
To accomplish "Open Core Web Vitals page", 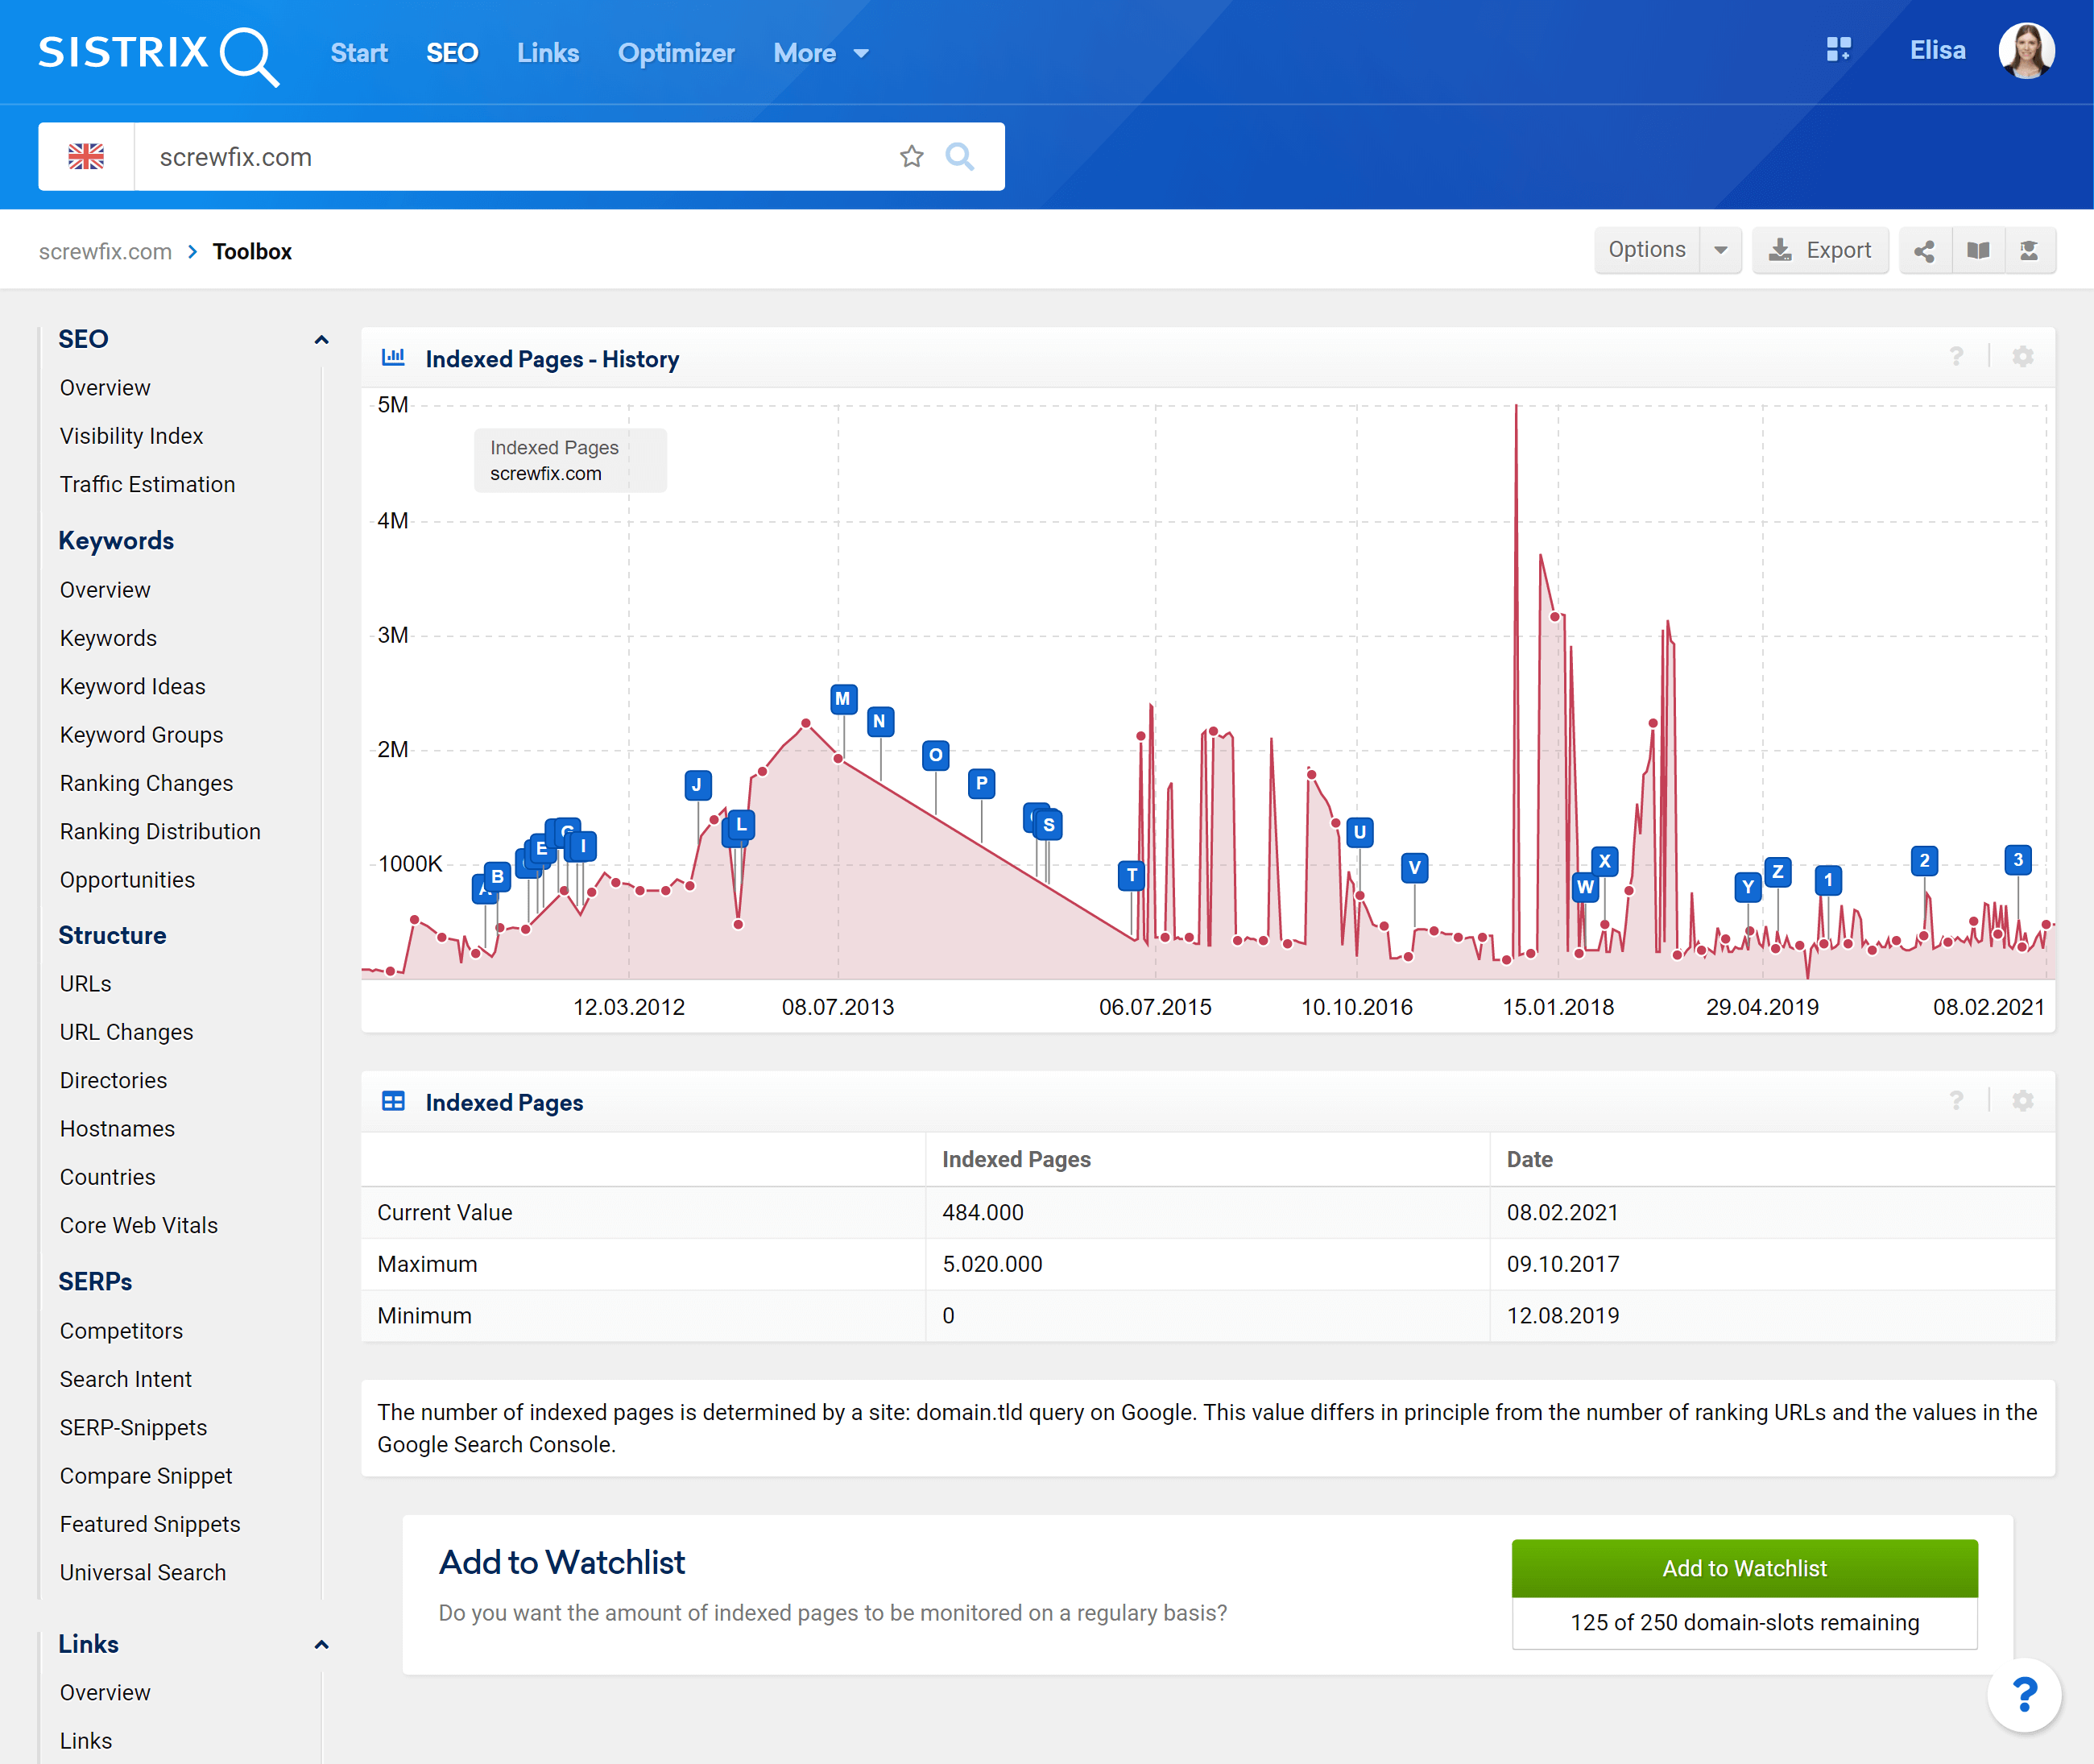I will click(x=138, y=1225).
